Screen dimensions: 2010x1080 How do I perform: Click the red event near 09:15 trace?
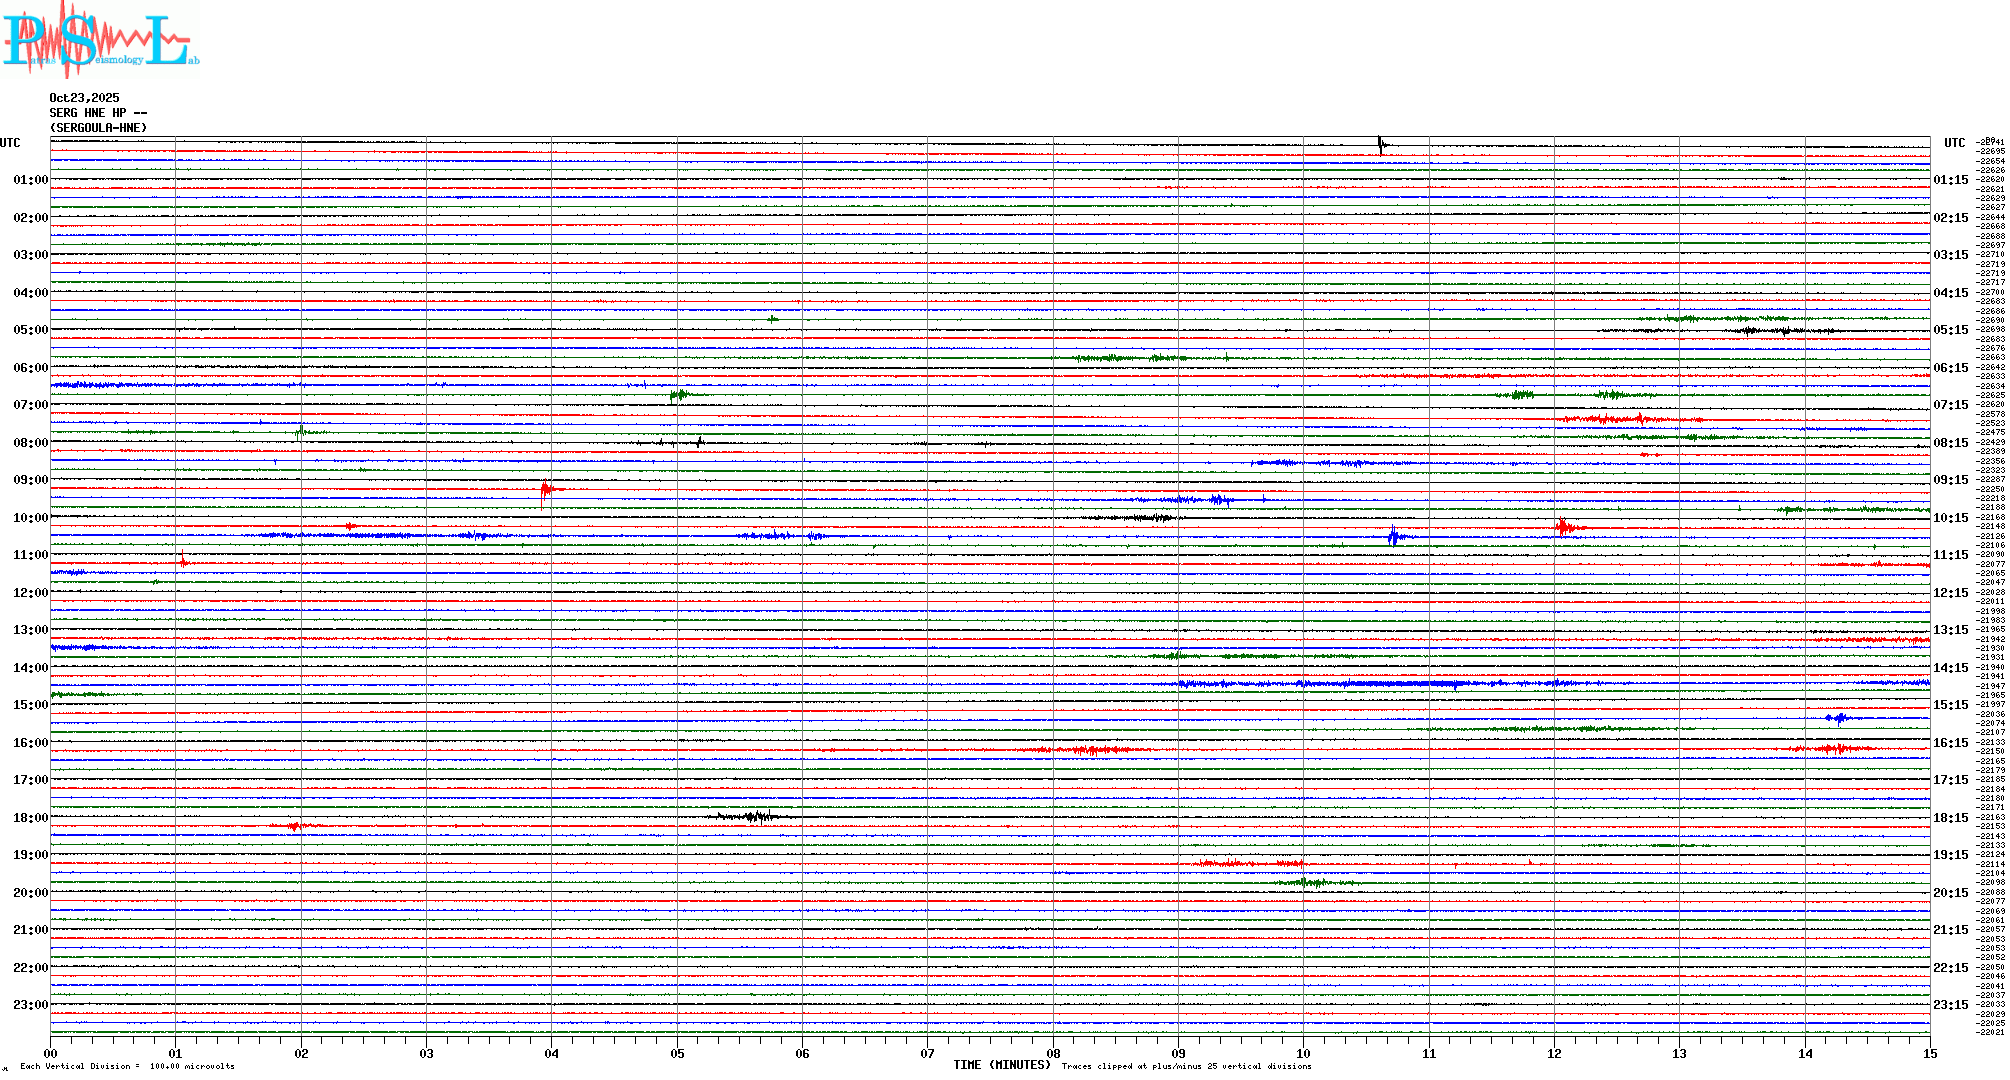click(x=546, y=490)
